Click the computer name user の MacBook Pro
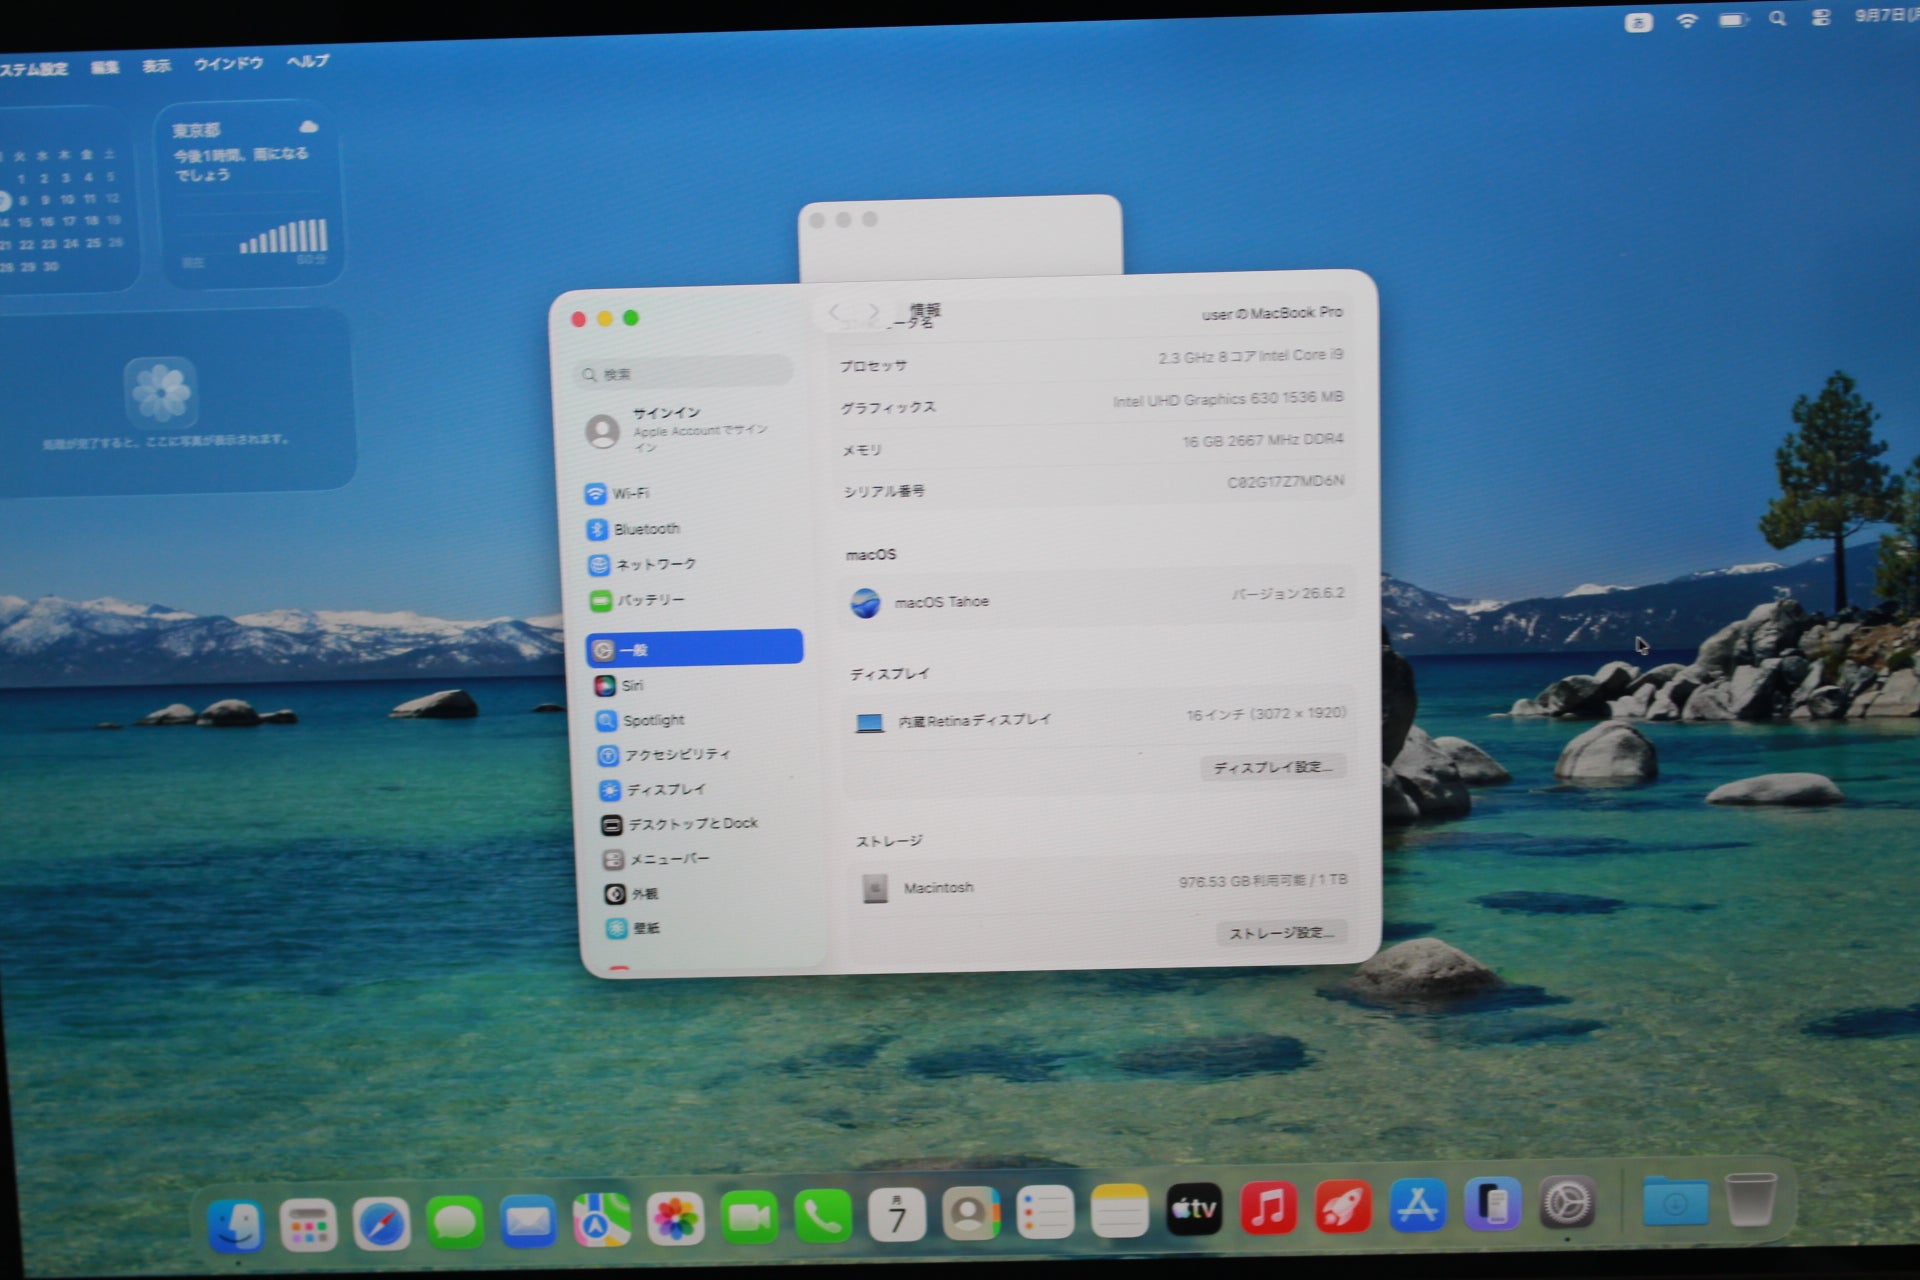The image size is (1920, 1280). pos(1272,313)
